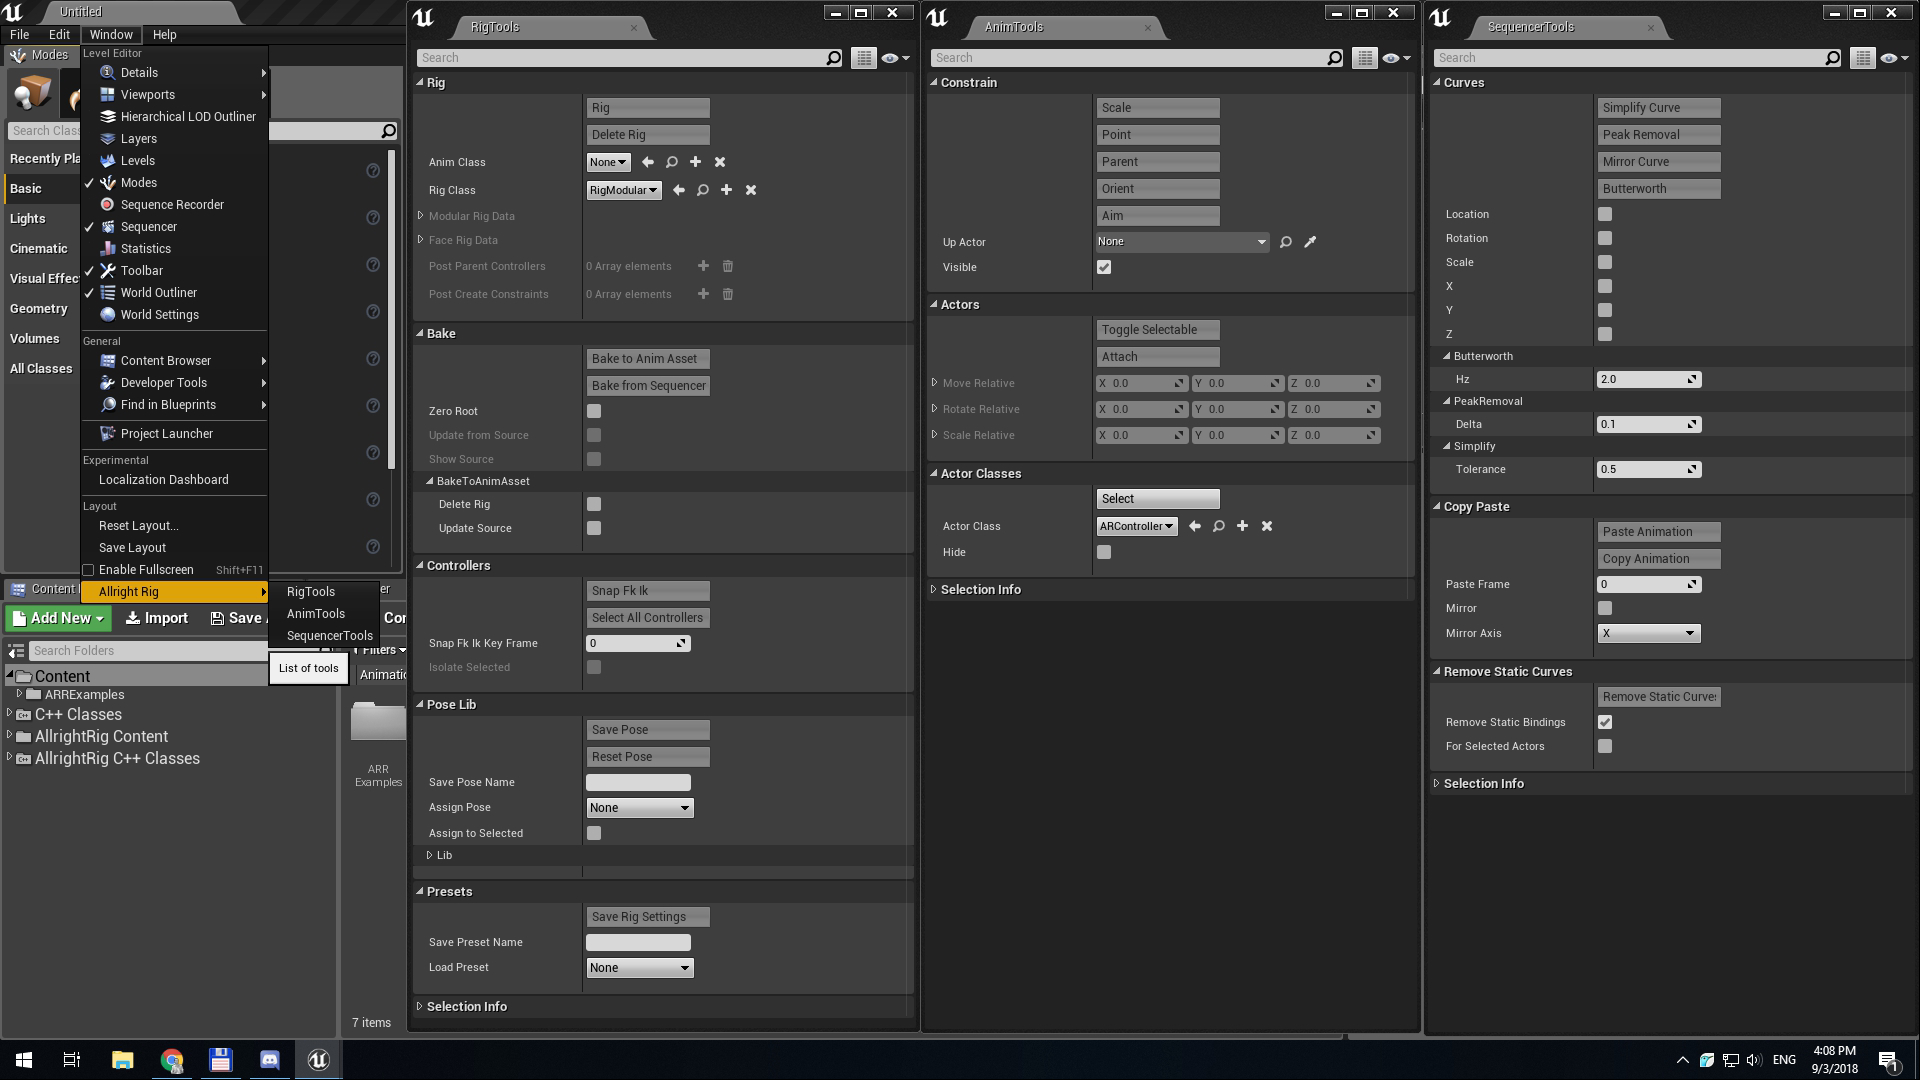Expand the Lib section in Pose Lib
Viewport: 1920px width, 1080px height.
coord(431,855)
